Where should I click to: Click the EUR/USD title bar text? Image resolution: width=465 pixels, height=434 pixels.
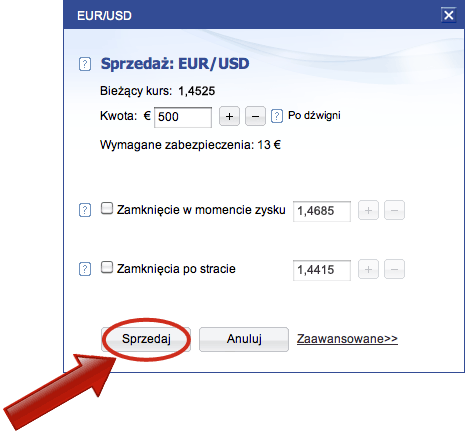104,16
